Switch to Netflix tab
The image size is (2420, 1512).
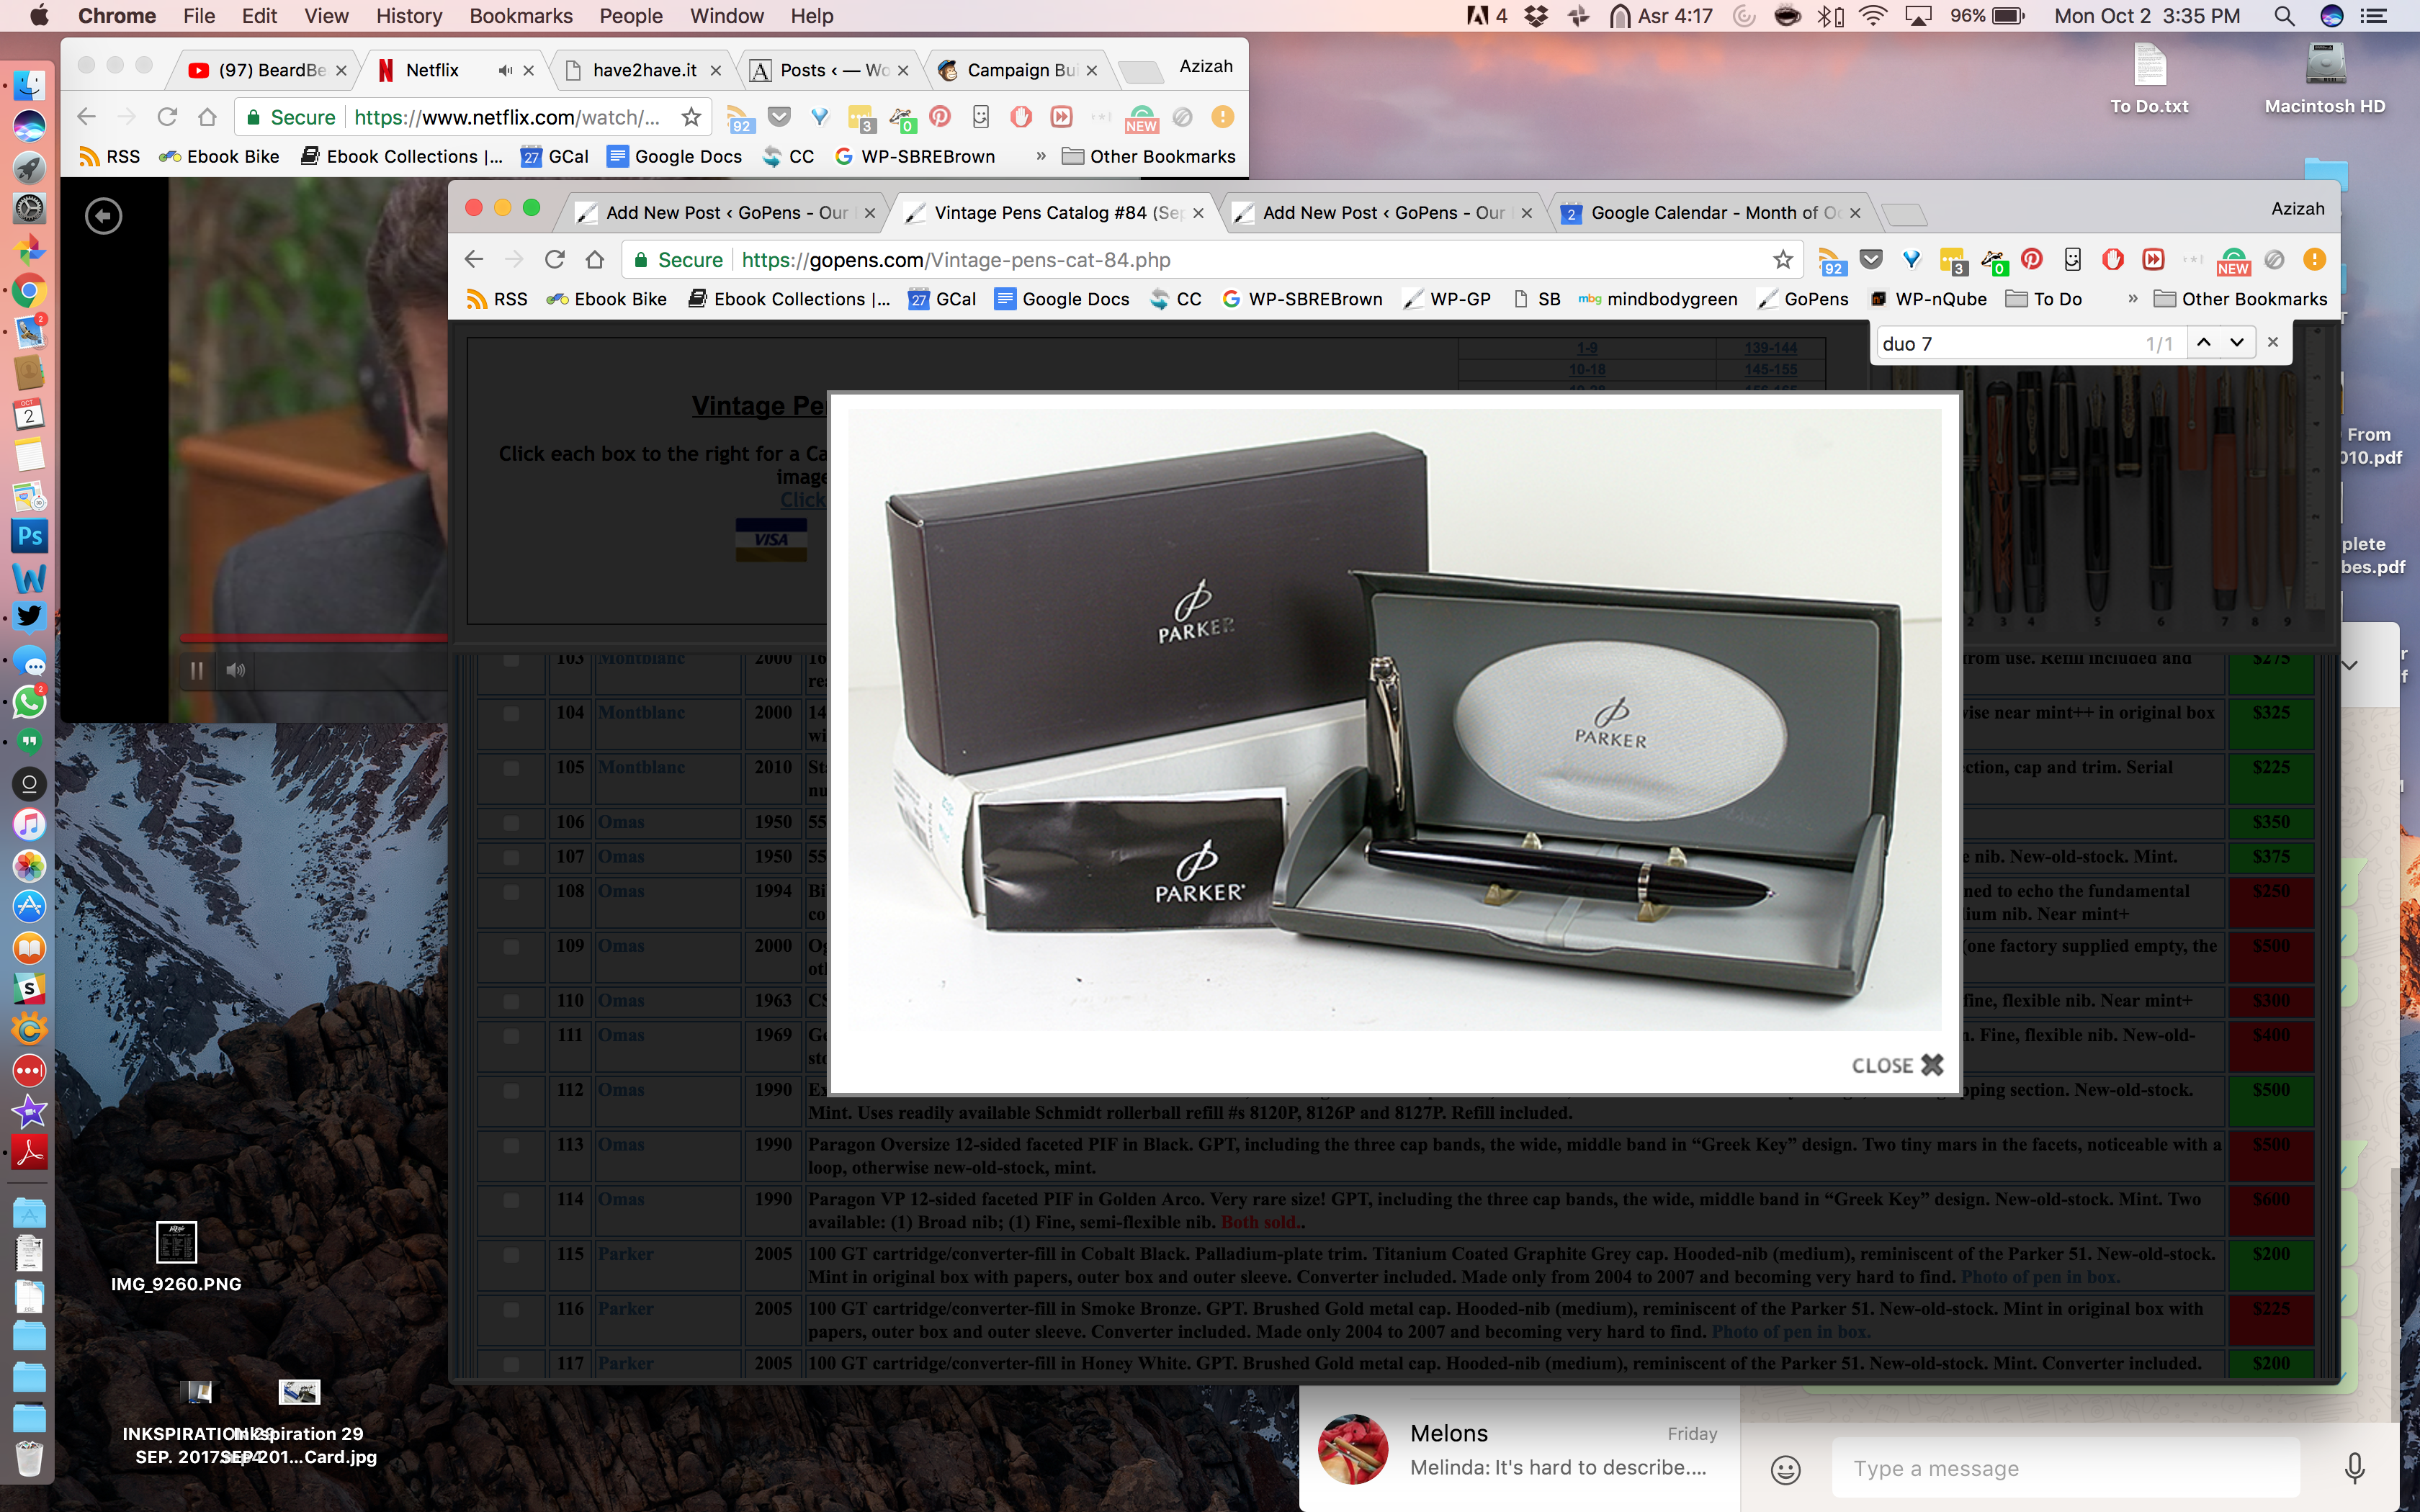432,70
